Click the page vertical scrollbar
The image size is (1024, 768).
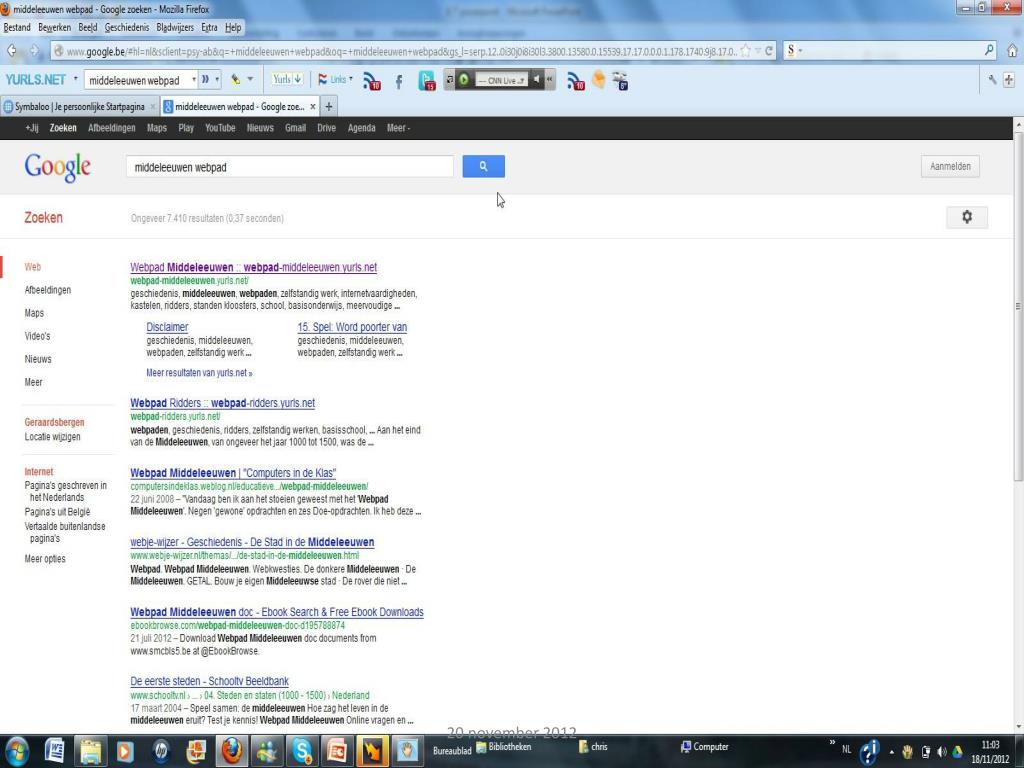click(x=1018, y=307)
